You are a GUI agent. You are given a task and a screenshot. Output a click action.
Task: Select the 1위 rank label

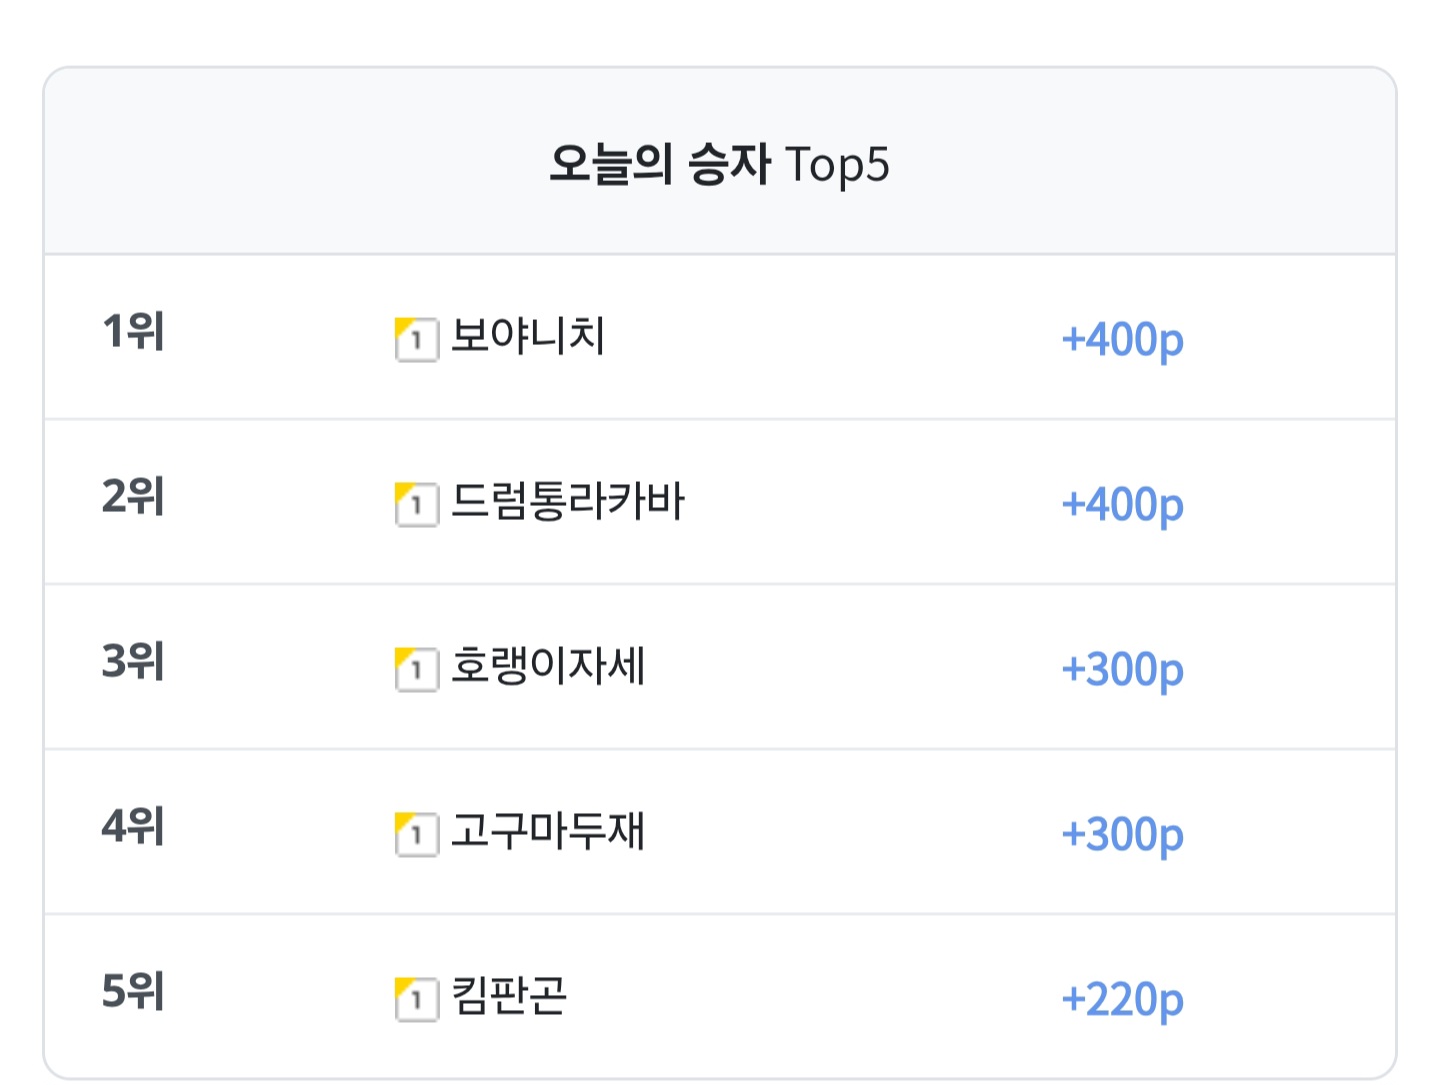pos(133,331)
